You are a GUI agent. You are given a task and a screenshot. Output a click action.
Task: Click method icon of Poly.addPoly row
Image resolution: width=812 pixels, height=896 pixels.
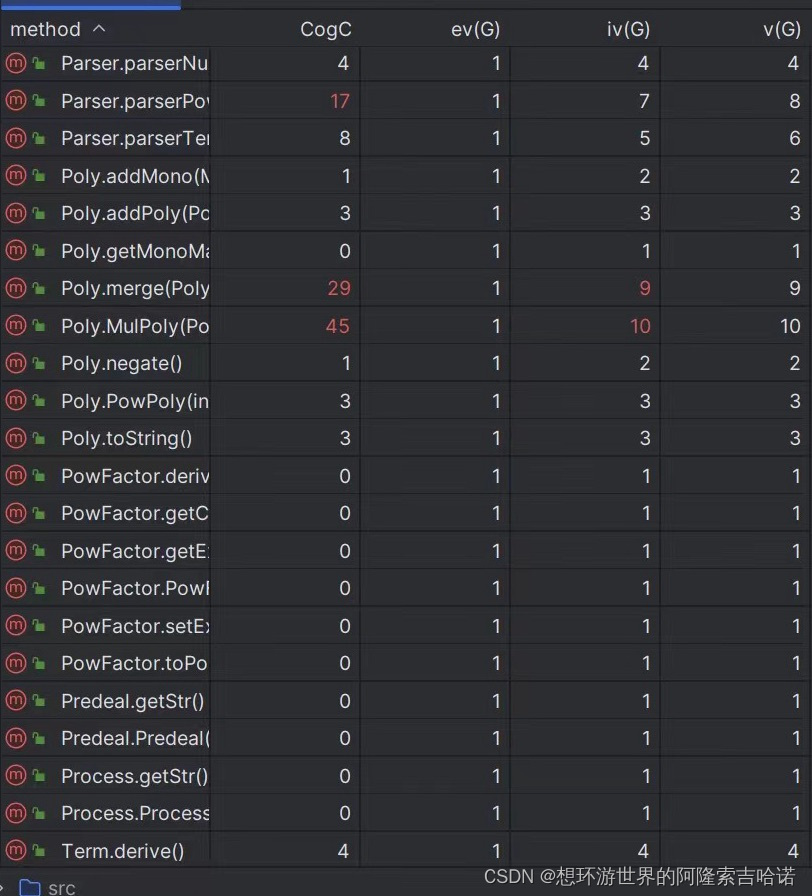pos(16,213)
